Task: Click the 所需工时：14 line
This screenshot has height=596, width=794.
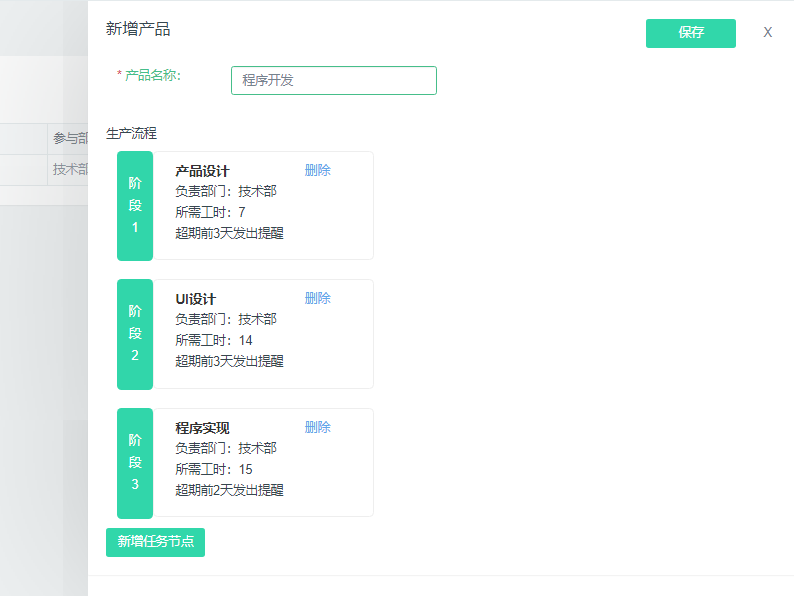Action: 213,341
